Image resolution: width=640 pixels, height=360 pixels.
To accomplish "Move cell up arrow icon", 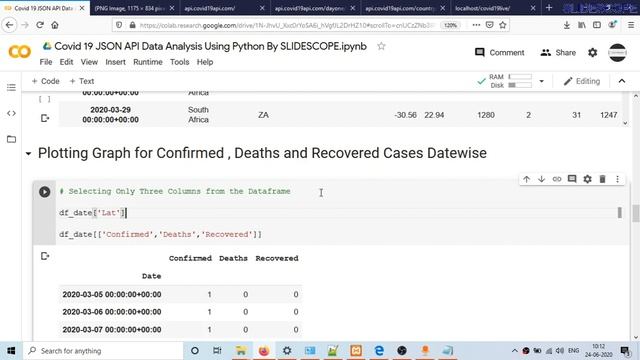I will click(x=527, y=179).
